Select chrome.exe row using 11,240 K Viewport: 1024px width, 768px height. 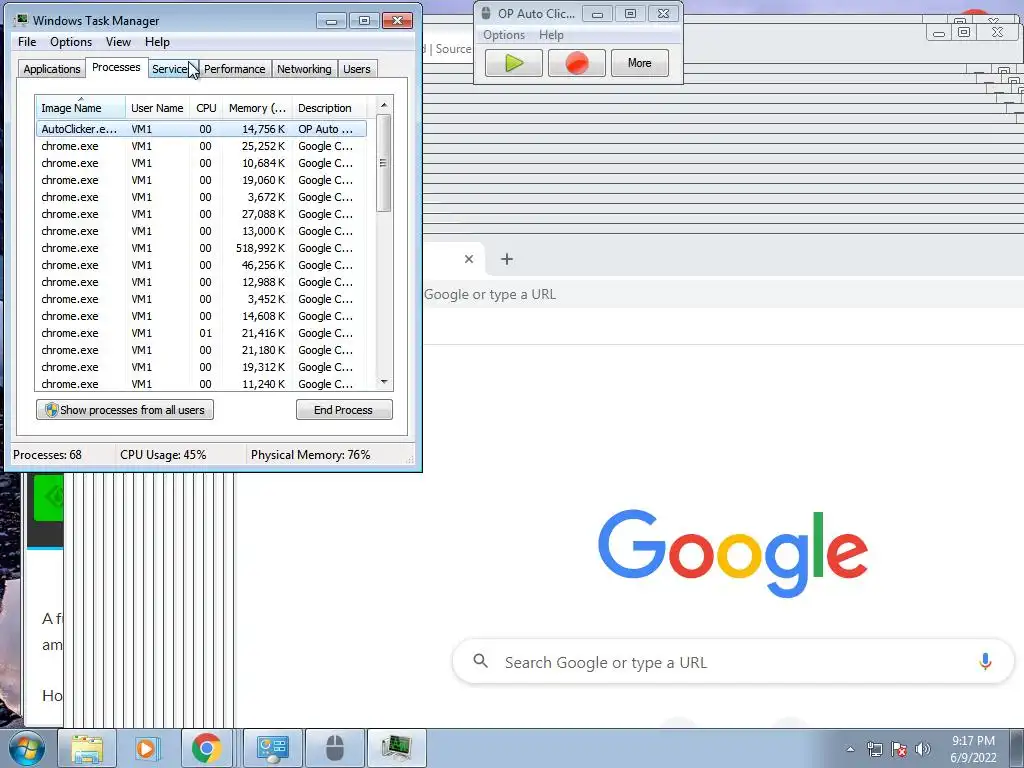[x=201, y=384]
